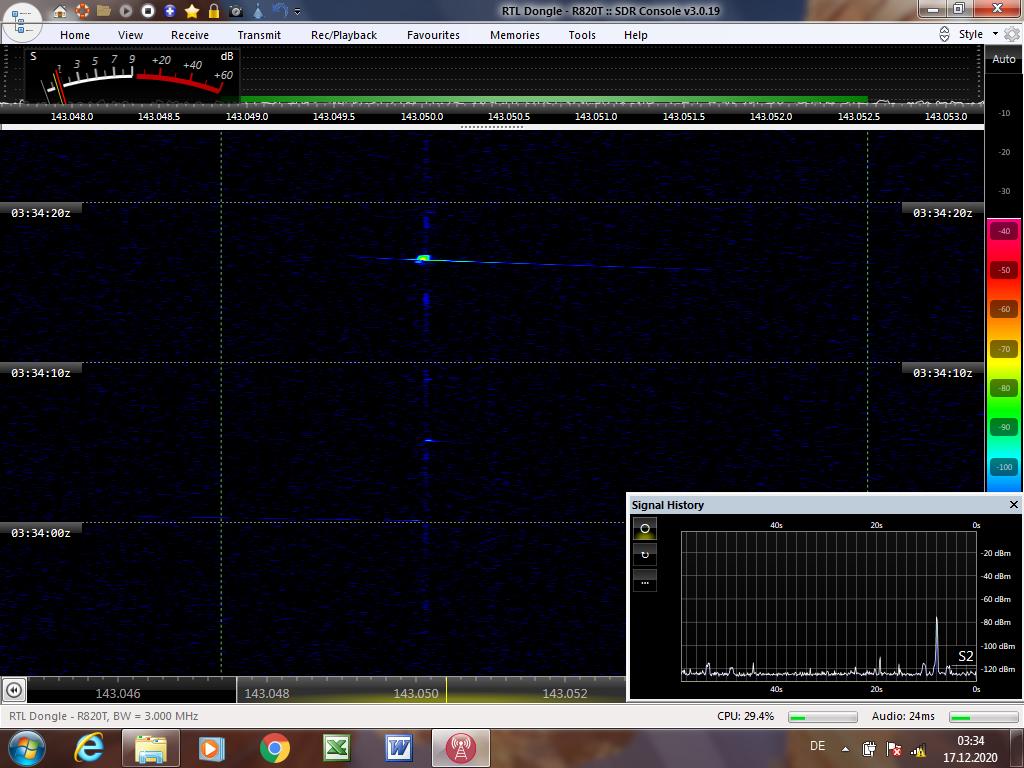Click the SDR Console taskbar icon
1024x768 pixels.
pyautogui.click(x=460, y=748)
